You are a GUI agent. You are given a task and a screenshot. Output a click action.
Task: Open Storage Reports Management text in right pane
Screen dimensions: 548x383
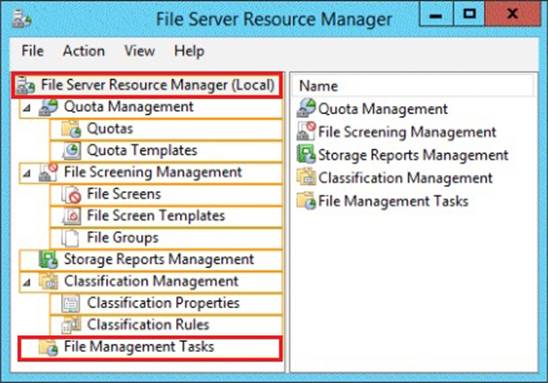pyautogui.click(x=413, y=155)
